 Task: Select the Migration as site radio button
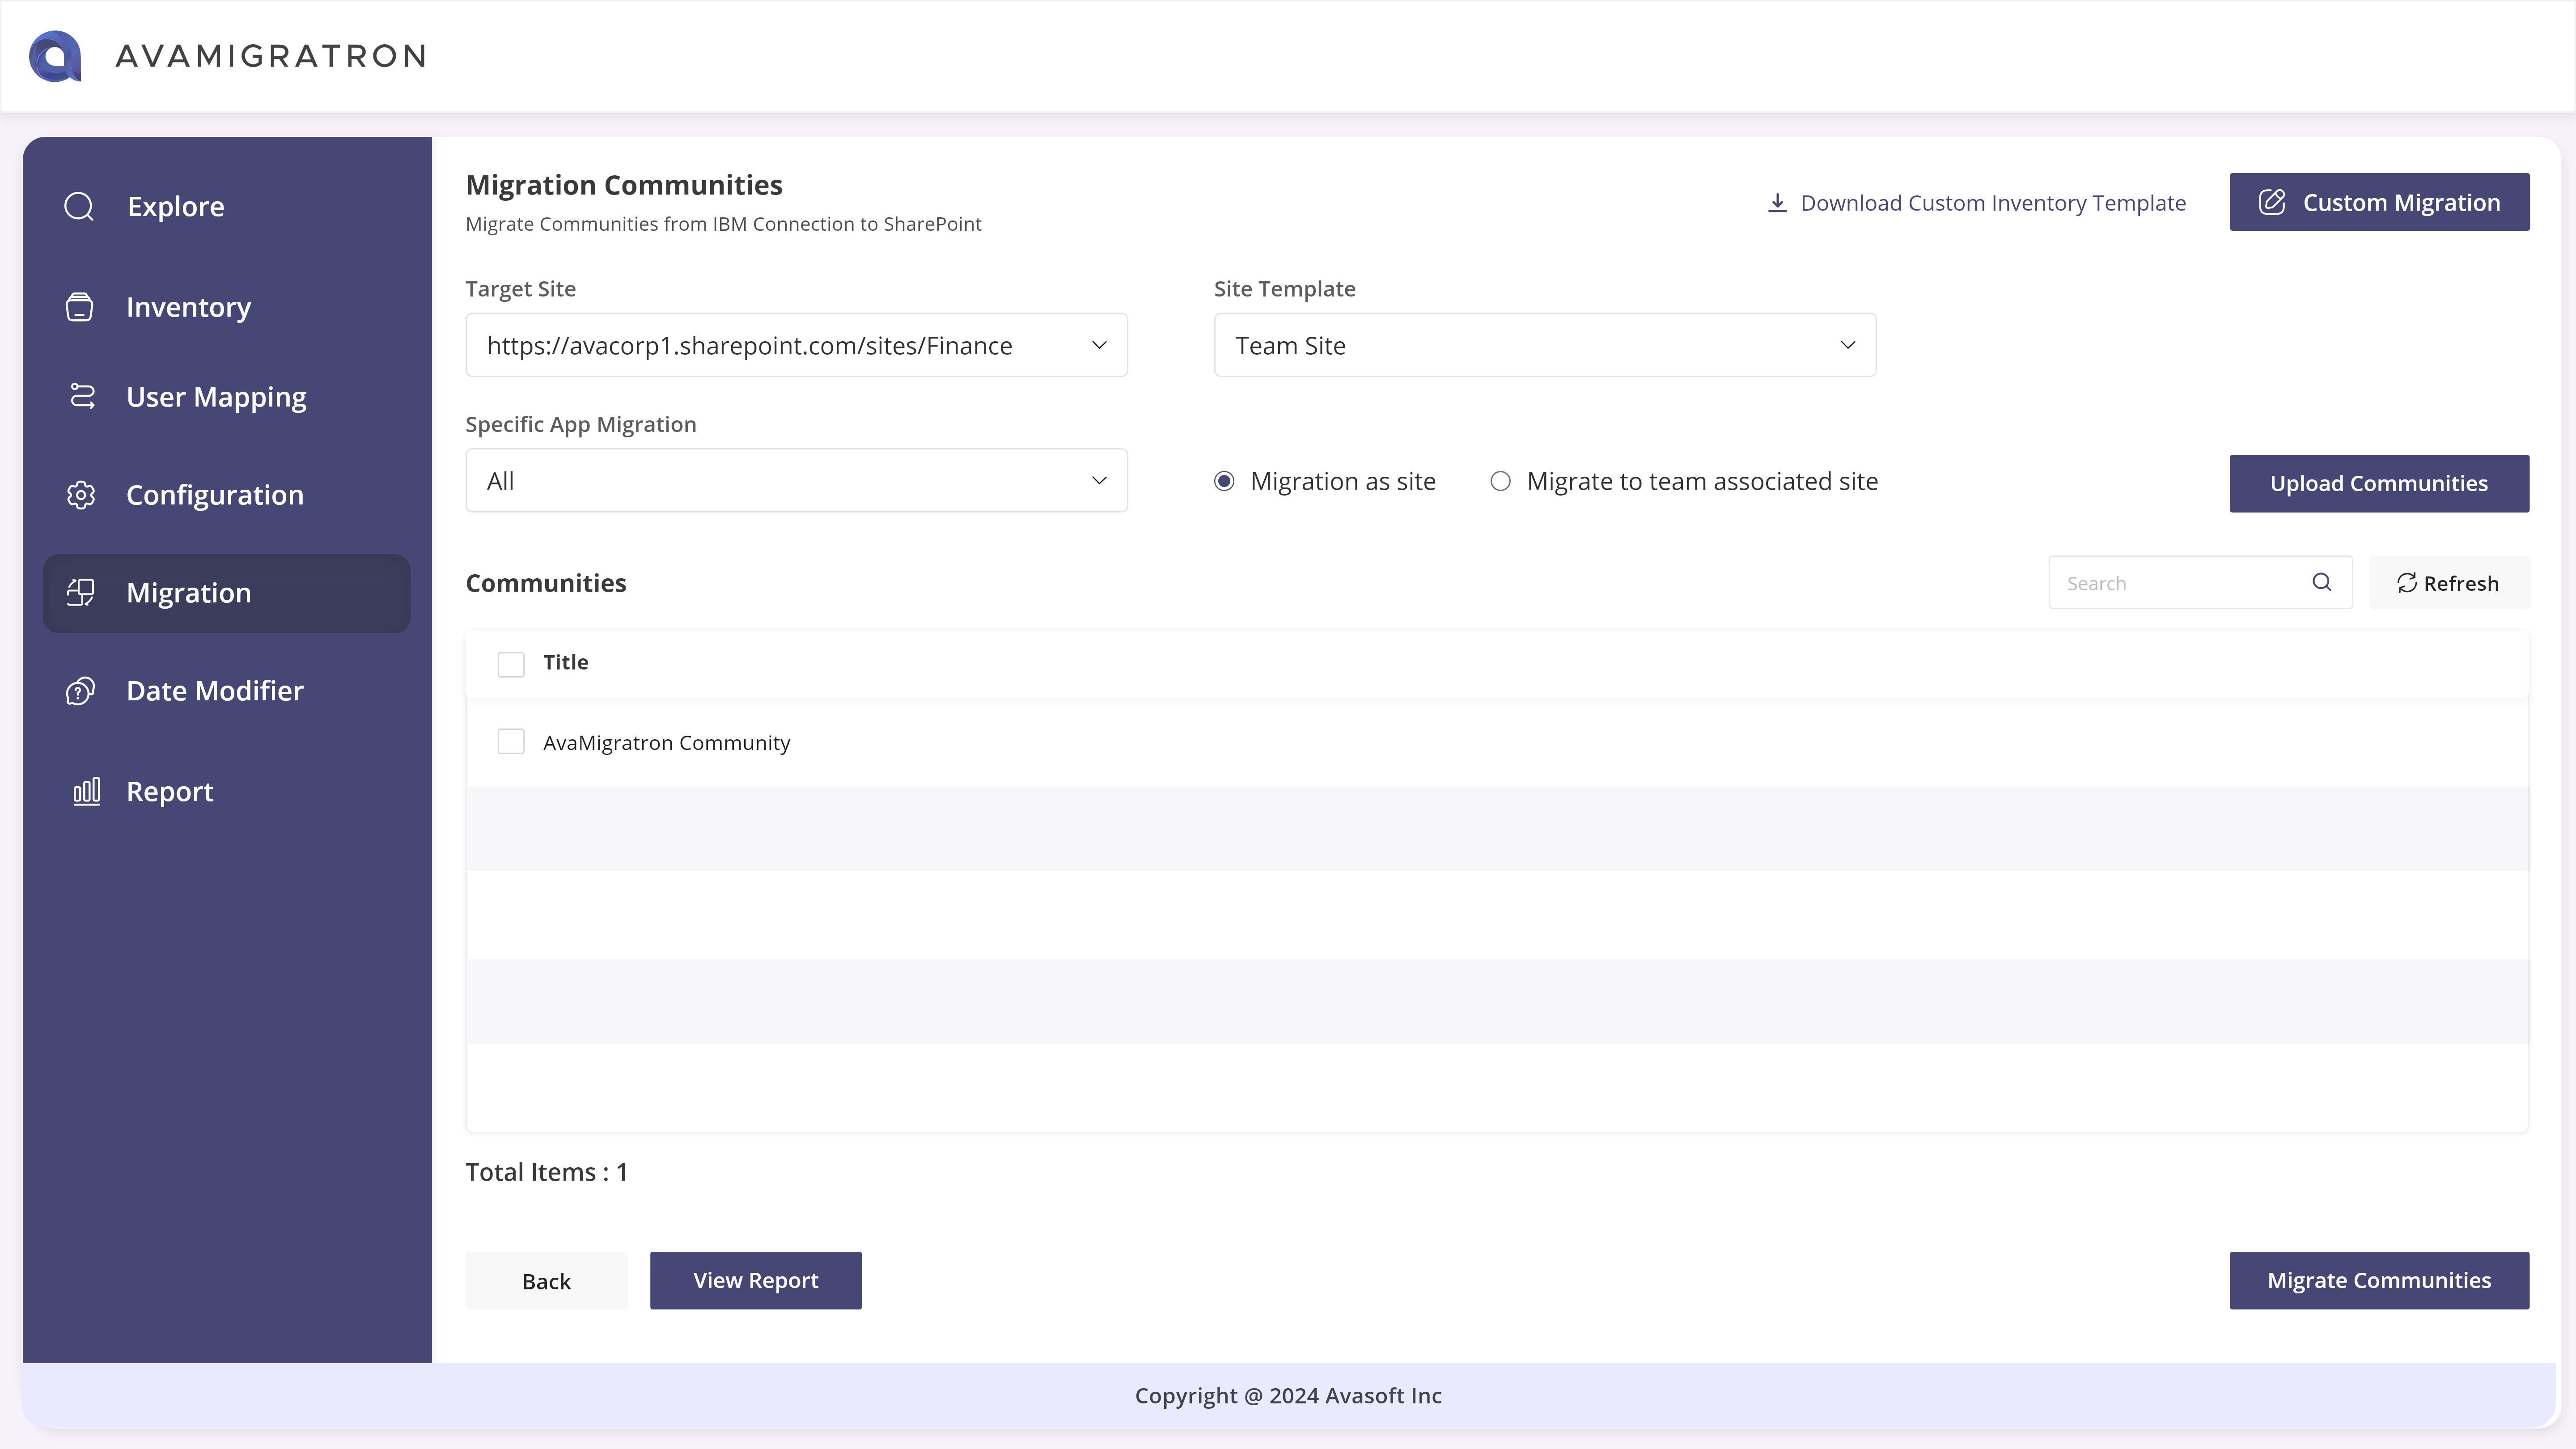pos(1224,481)
